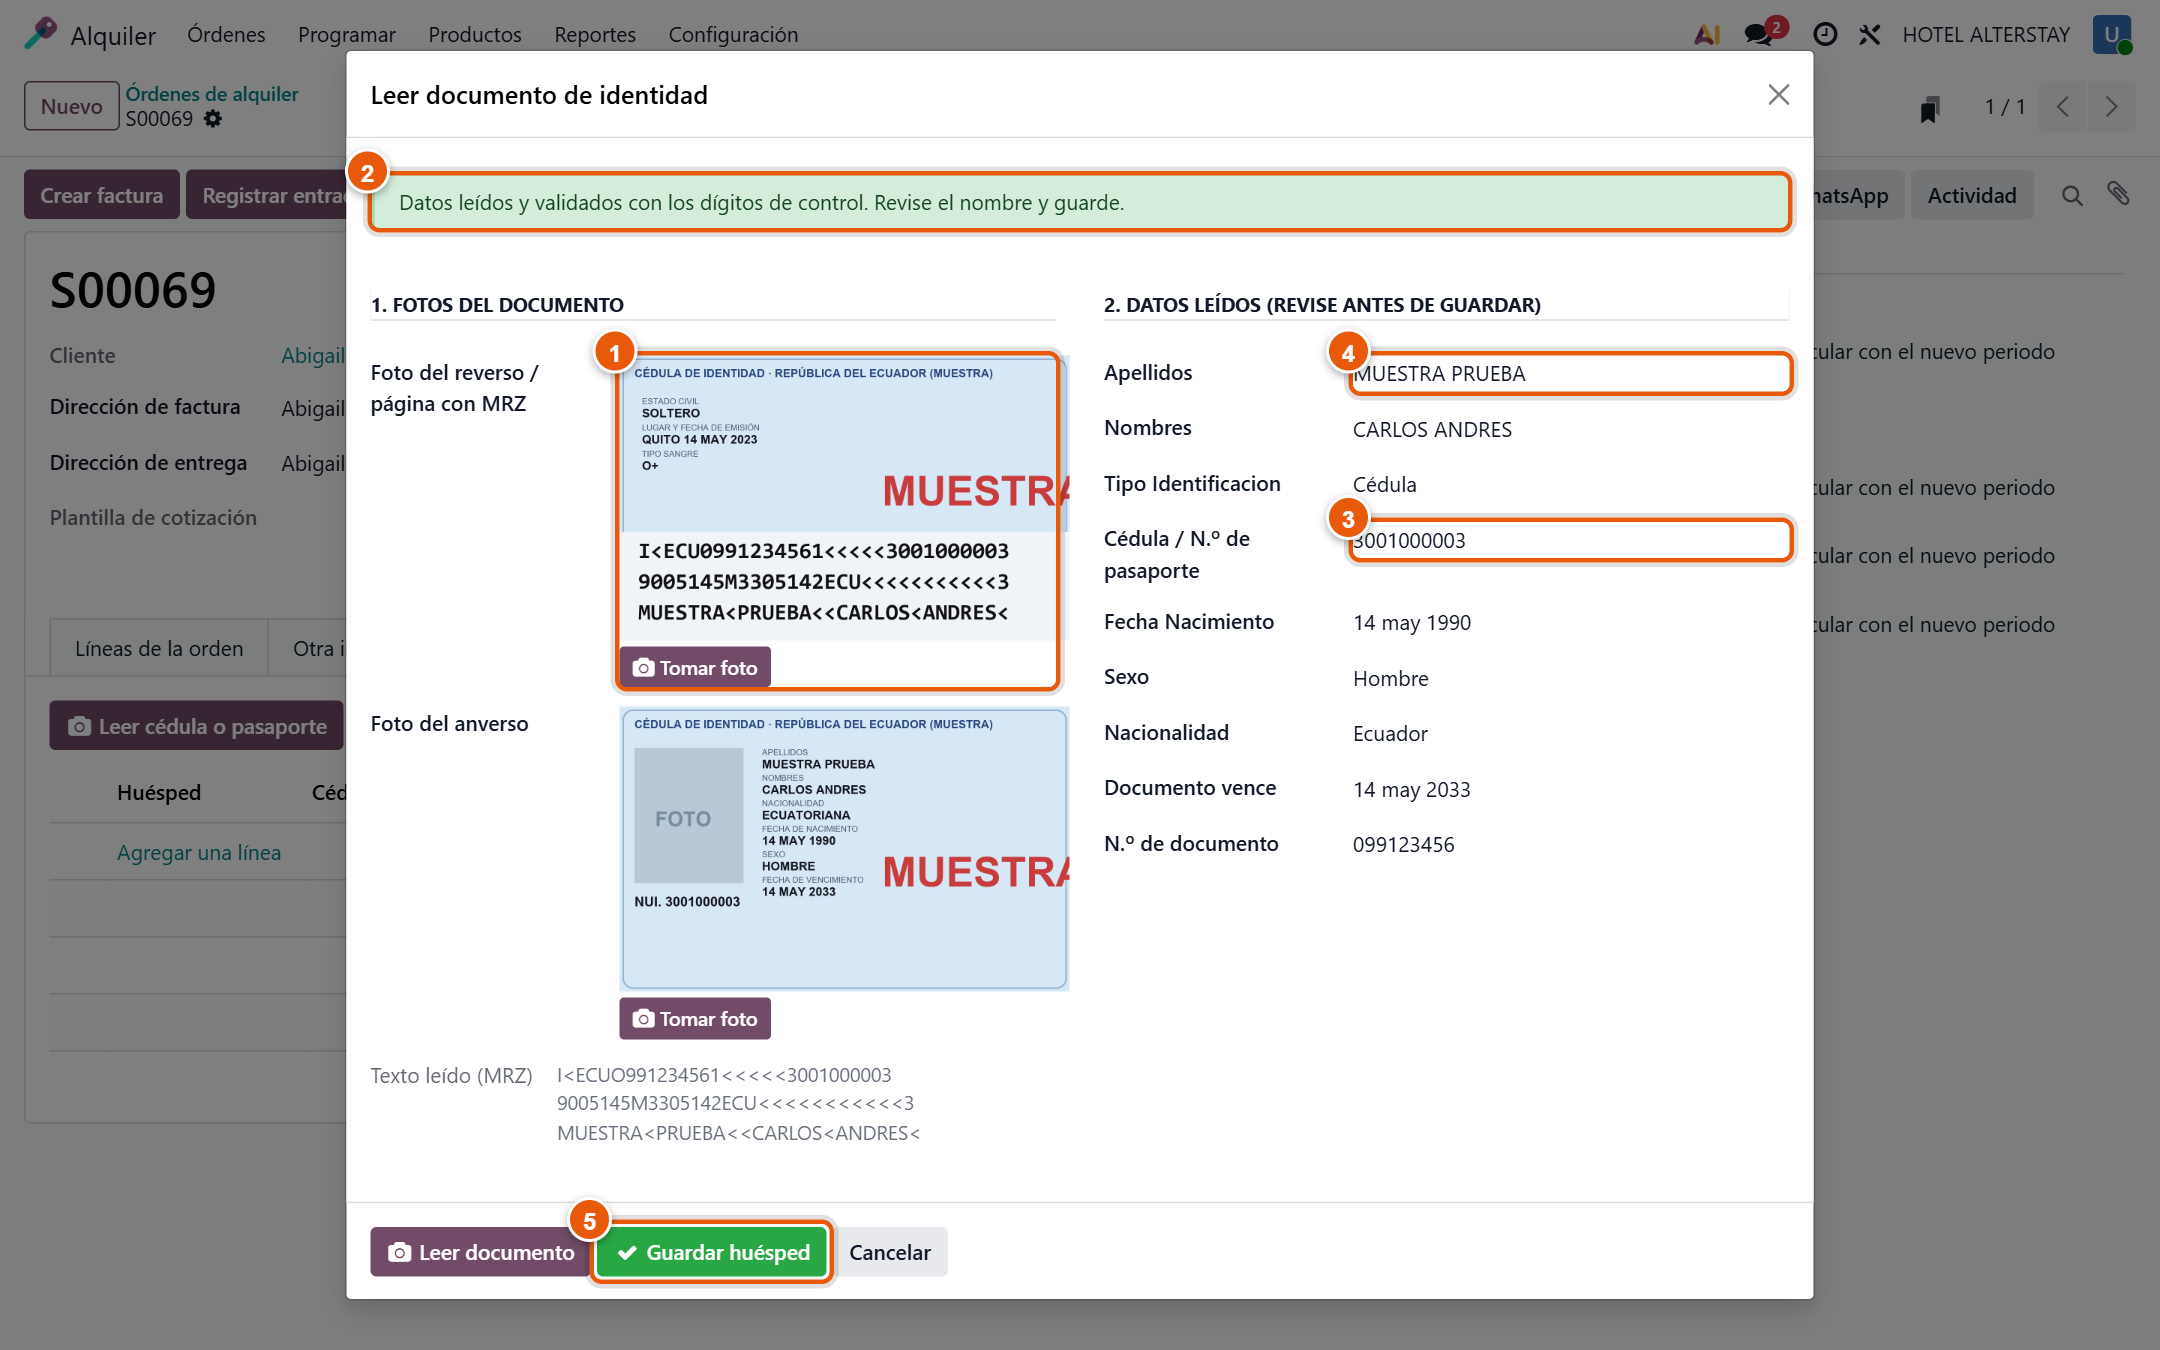The image size is (2160, 1350).
Task: Open the activities clock icon
Action: point(1825,34)
